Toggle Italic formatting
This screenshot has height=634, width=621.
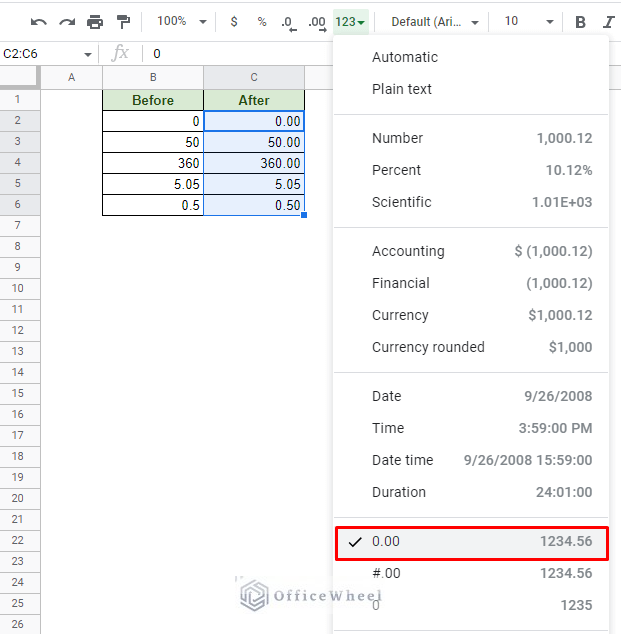pos(608,21)
